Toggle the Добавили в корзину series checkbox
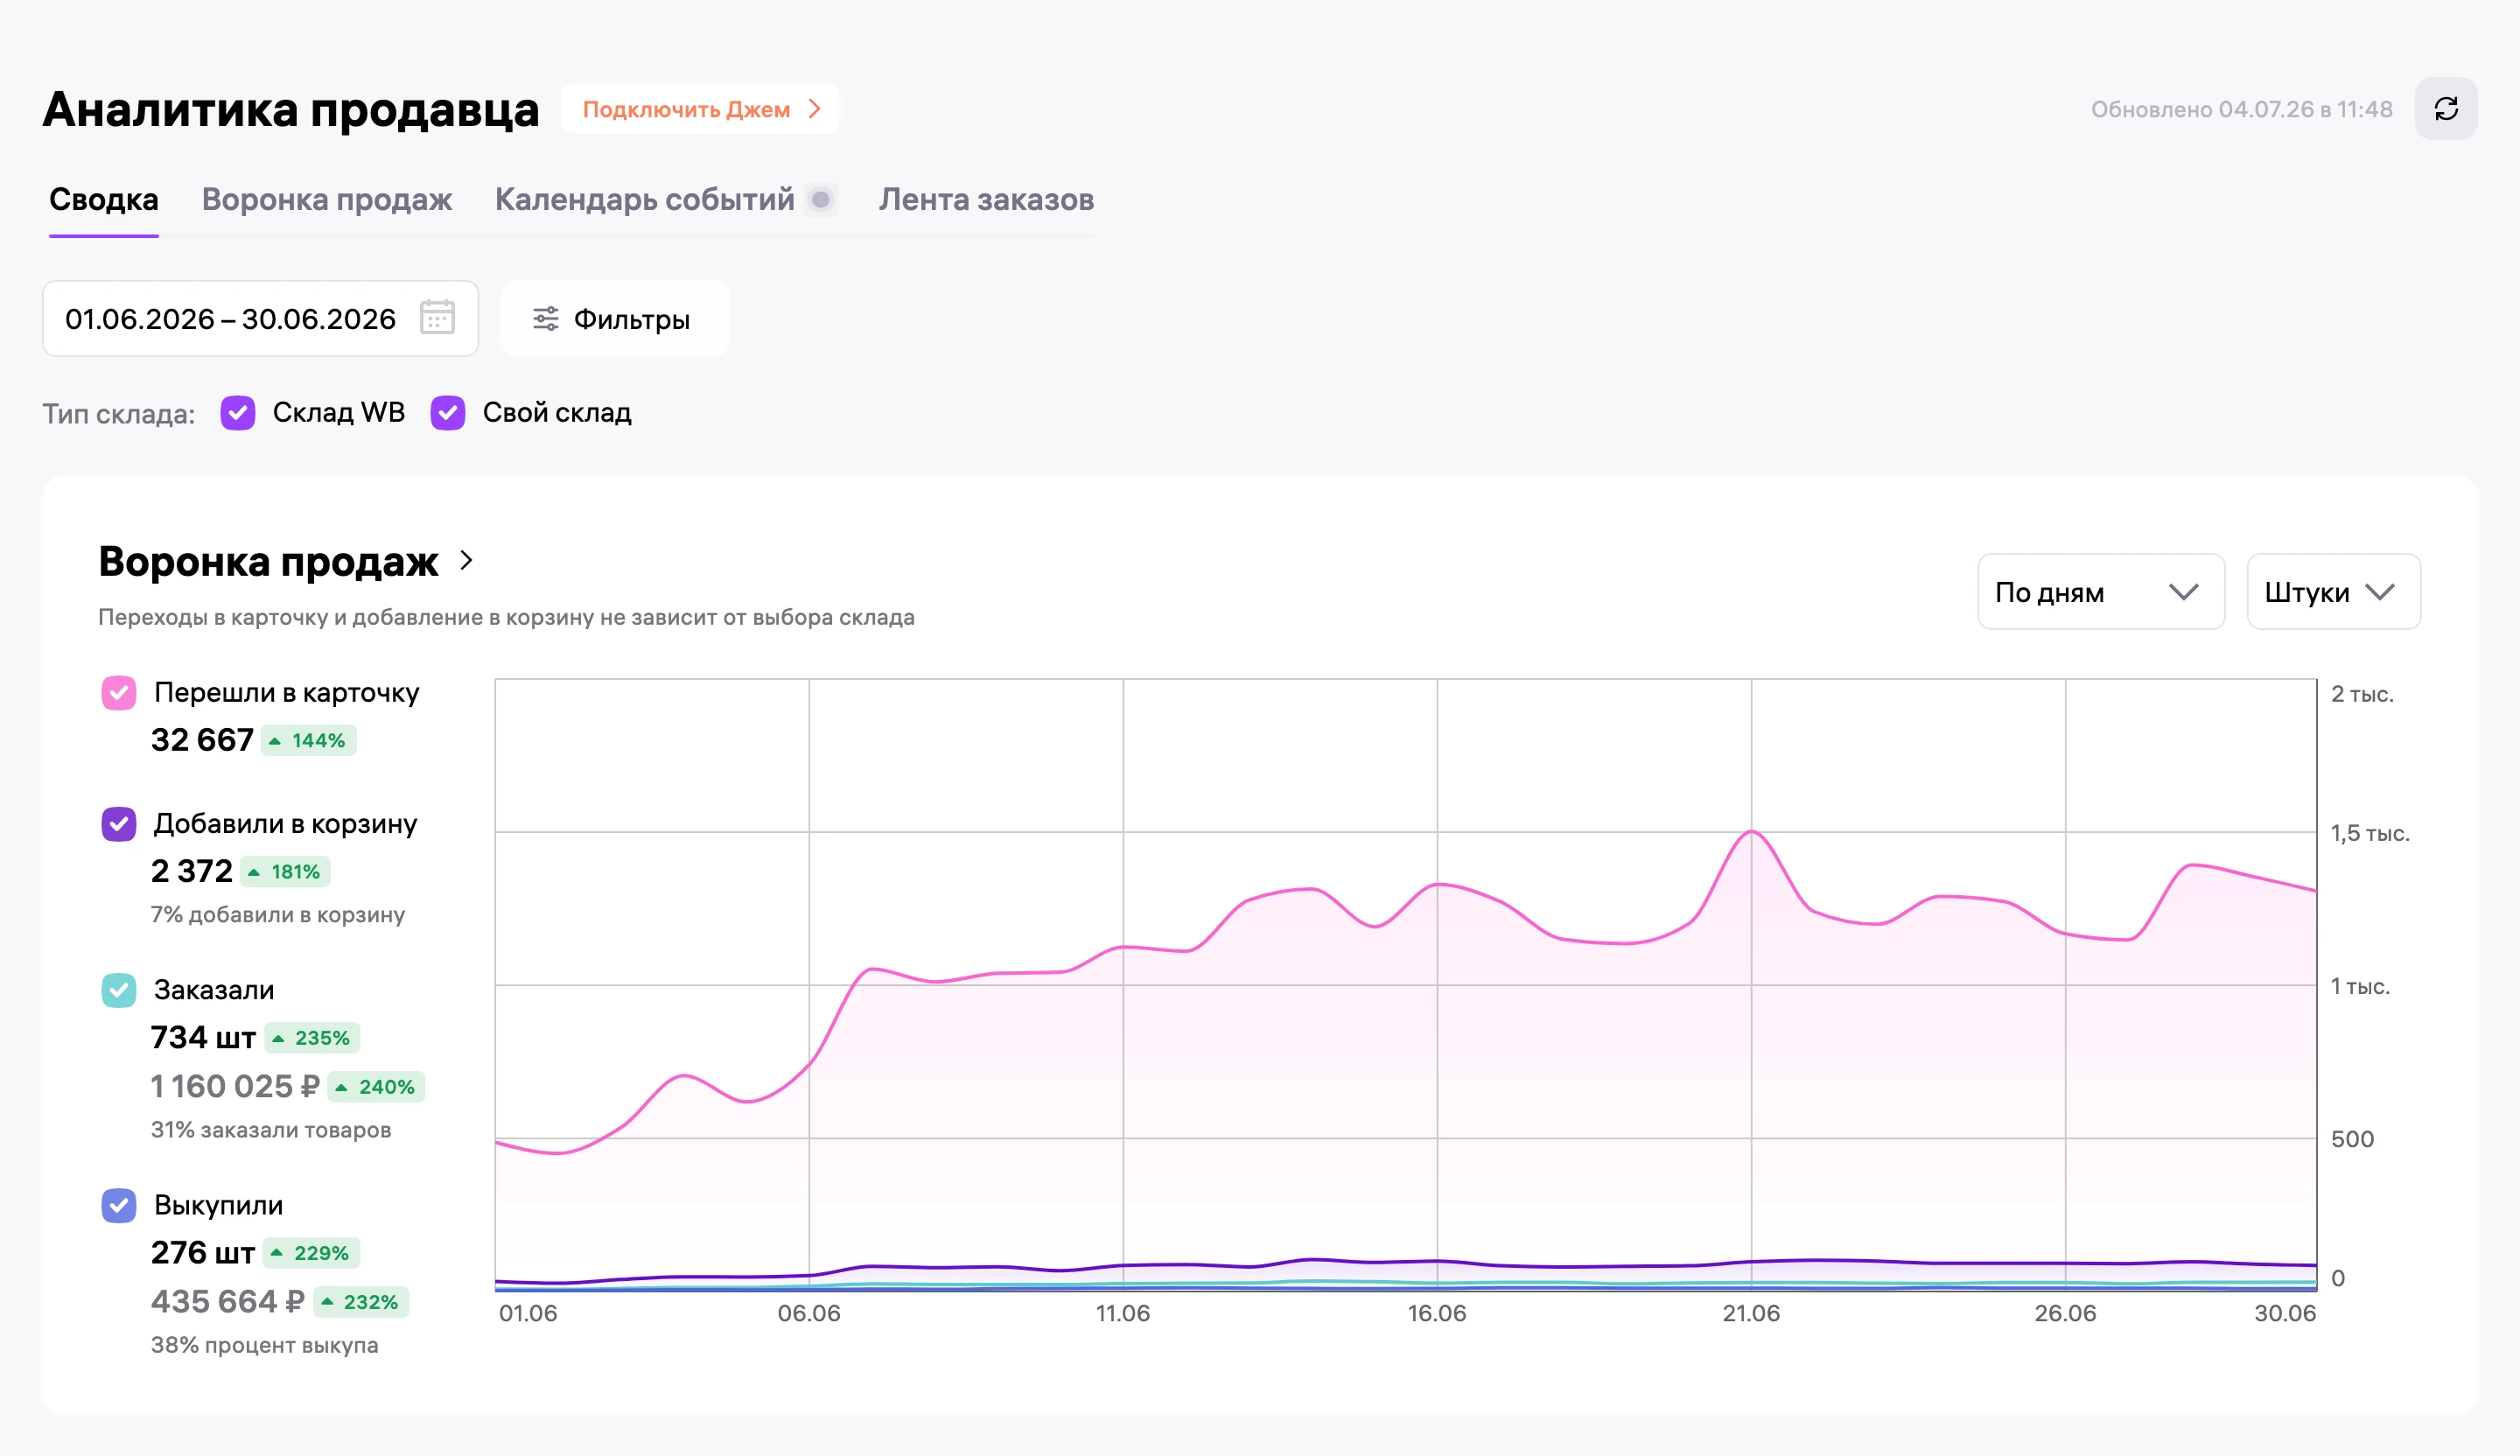Viewport: 2520px width, 1456px height. [119, 824]
